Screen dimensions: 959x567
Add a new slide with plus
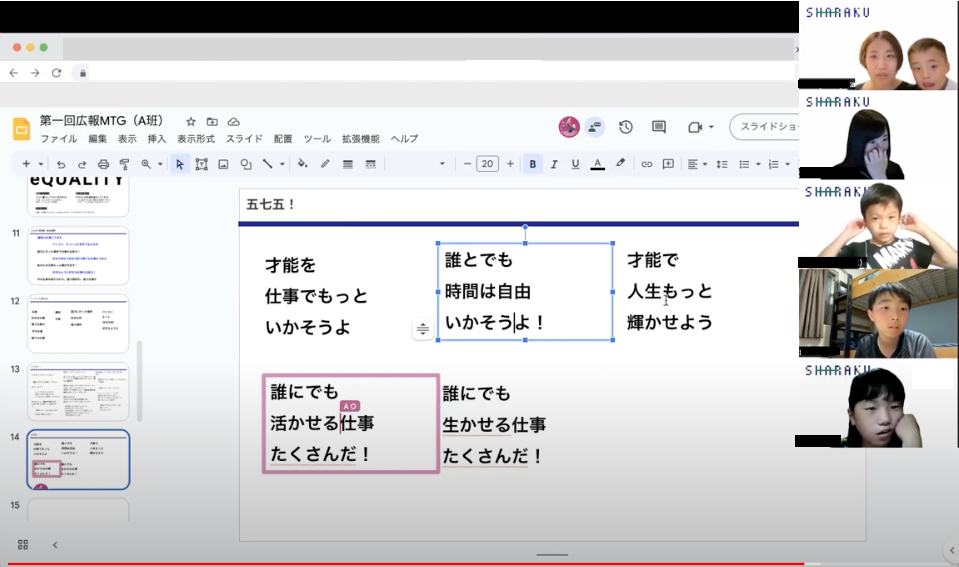(x=26, y=164)
